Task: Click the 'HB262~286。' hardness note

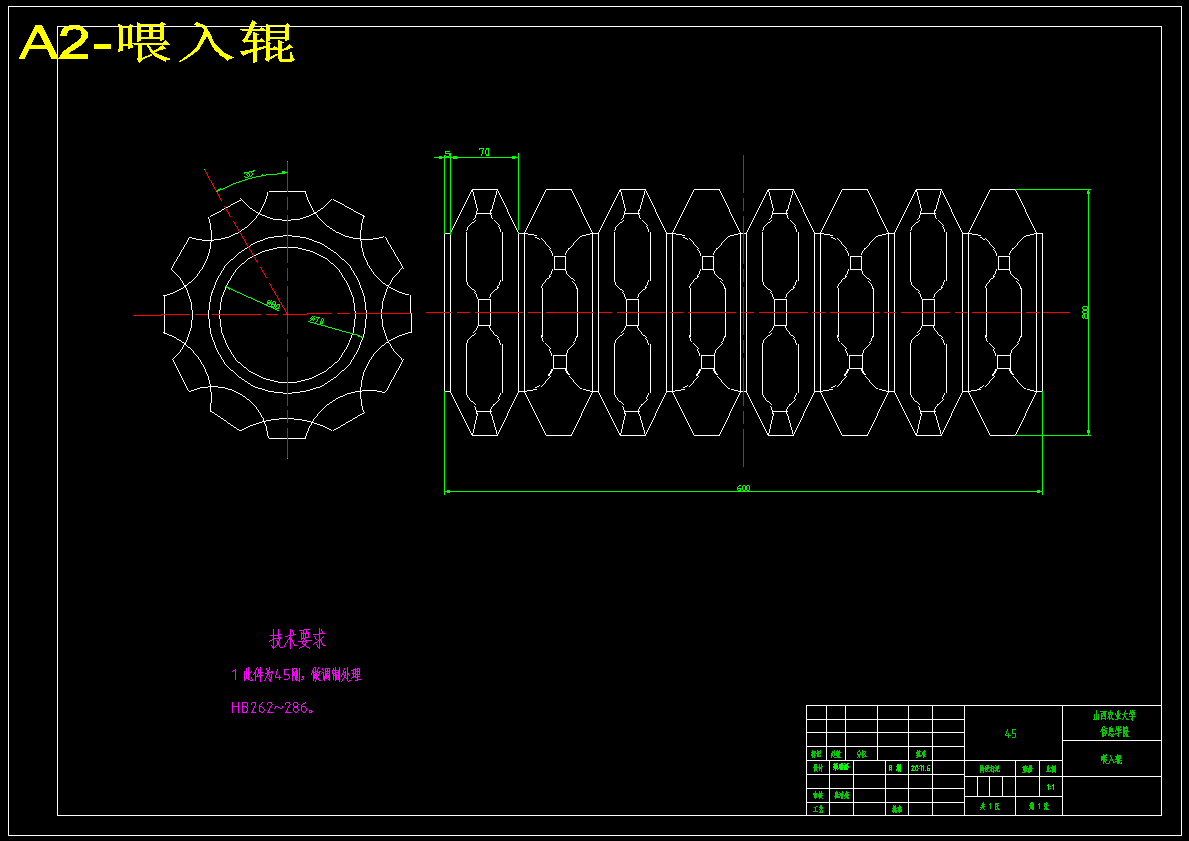Action: (x=273, y=708)
